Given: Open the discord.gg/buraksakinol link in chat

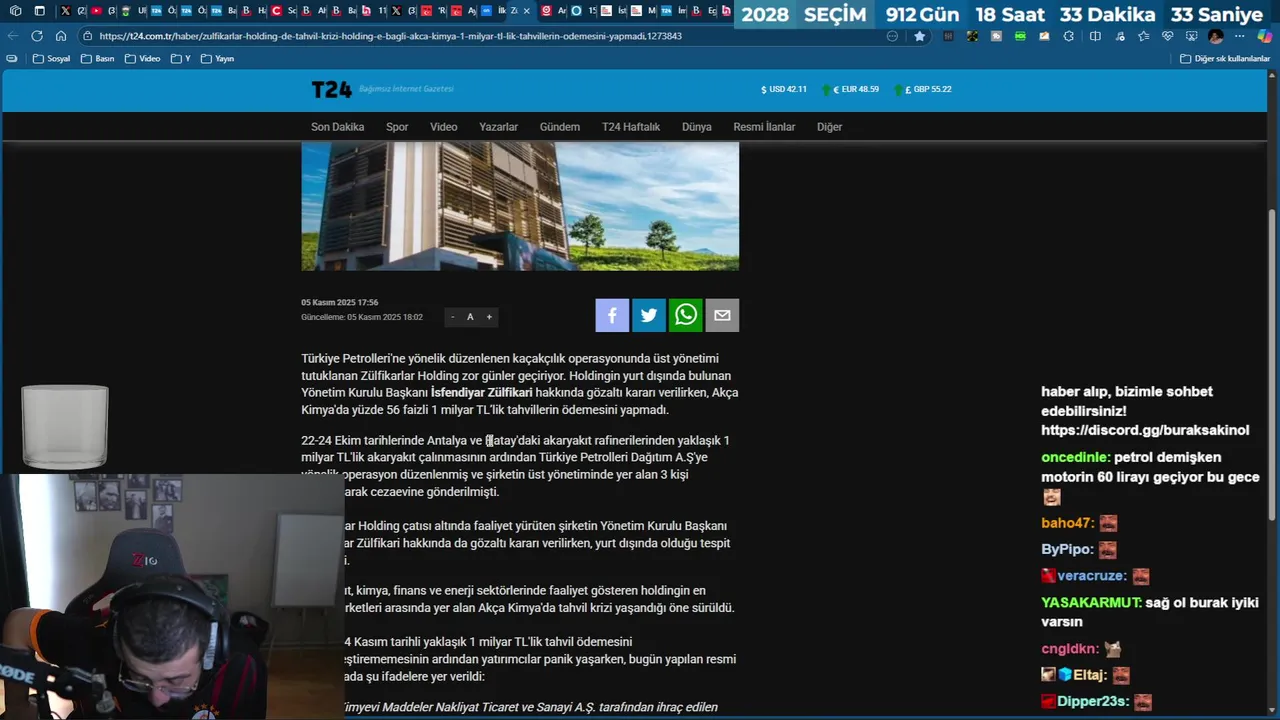Looking at the screenshot, I should click(1145, 430).
